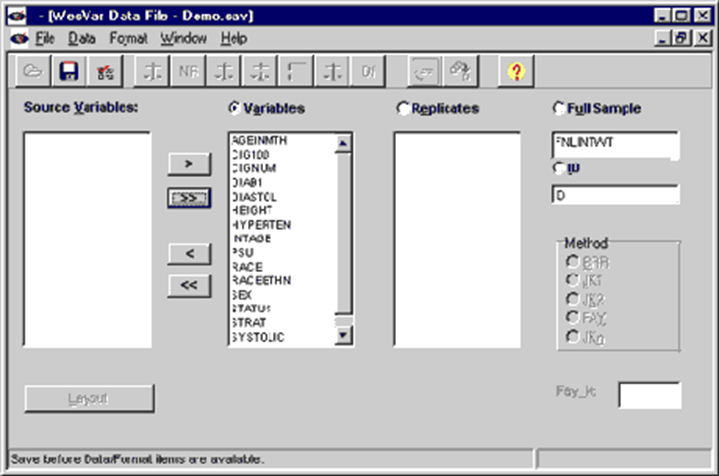Click document eye icon beside File menu
Viewport: 719px width, 476px height.
pyautogui.click(x=19, y=38)
